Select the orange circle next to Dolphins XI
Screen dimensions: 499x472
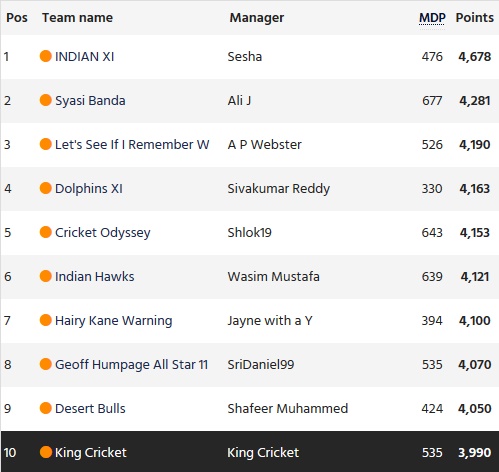pyautogui.click(x=46, y=188)
